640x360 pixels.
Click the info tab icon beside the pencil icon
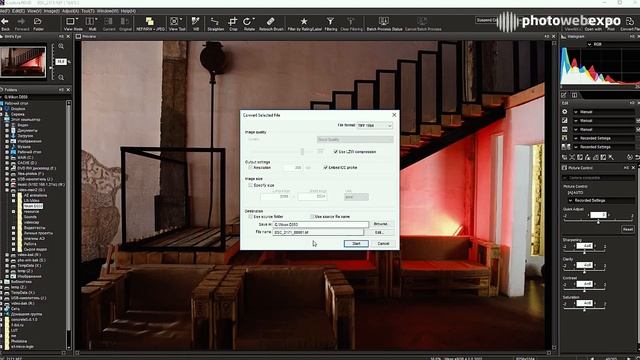pyautogui.click(x=574, y=95)
